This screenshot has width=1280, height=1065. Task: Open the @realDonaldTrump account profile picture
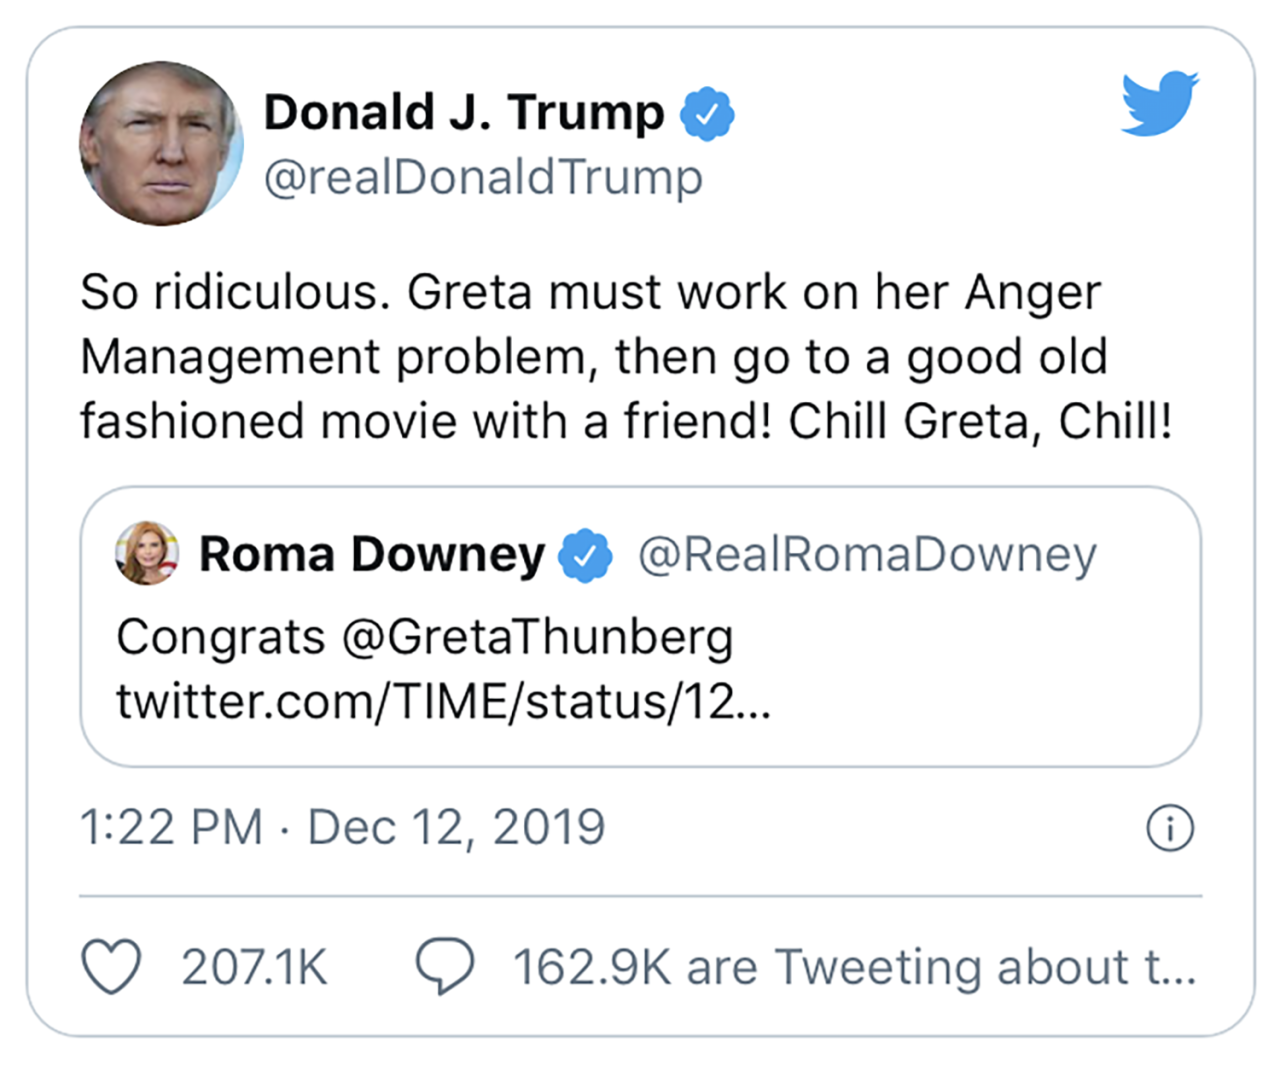pos(161,143)
